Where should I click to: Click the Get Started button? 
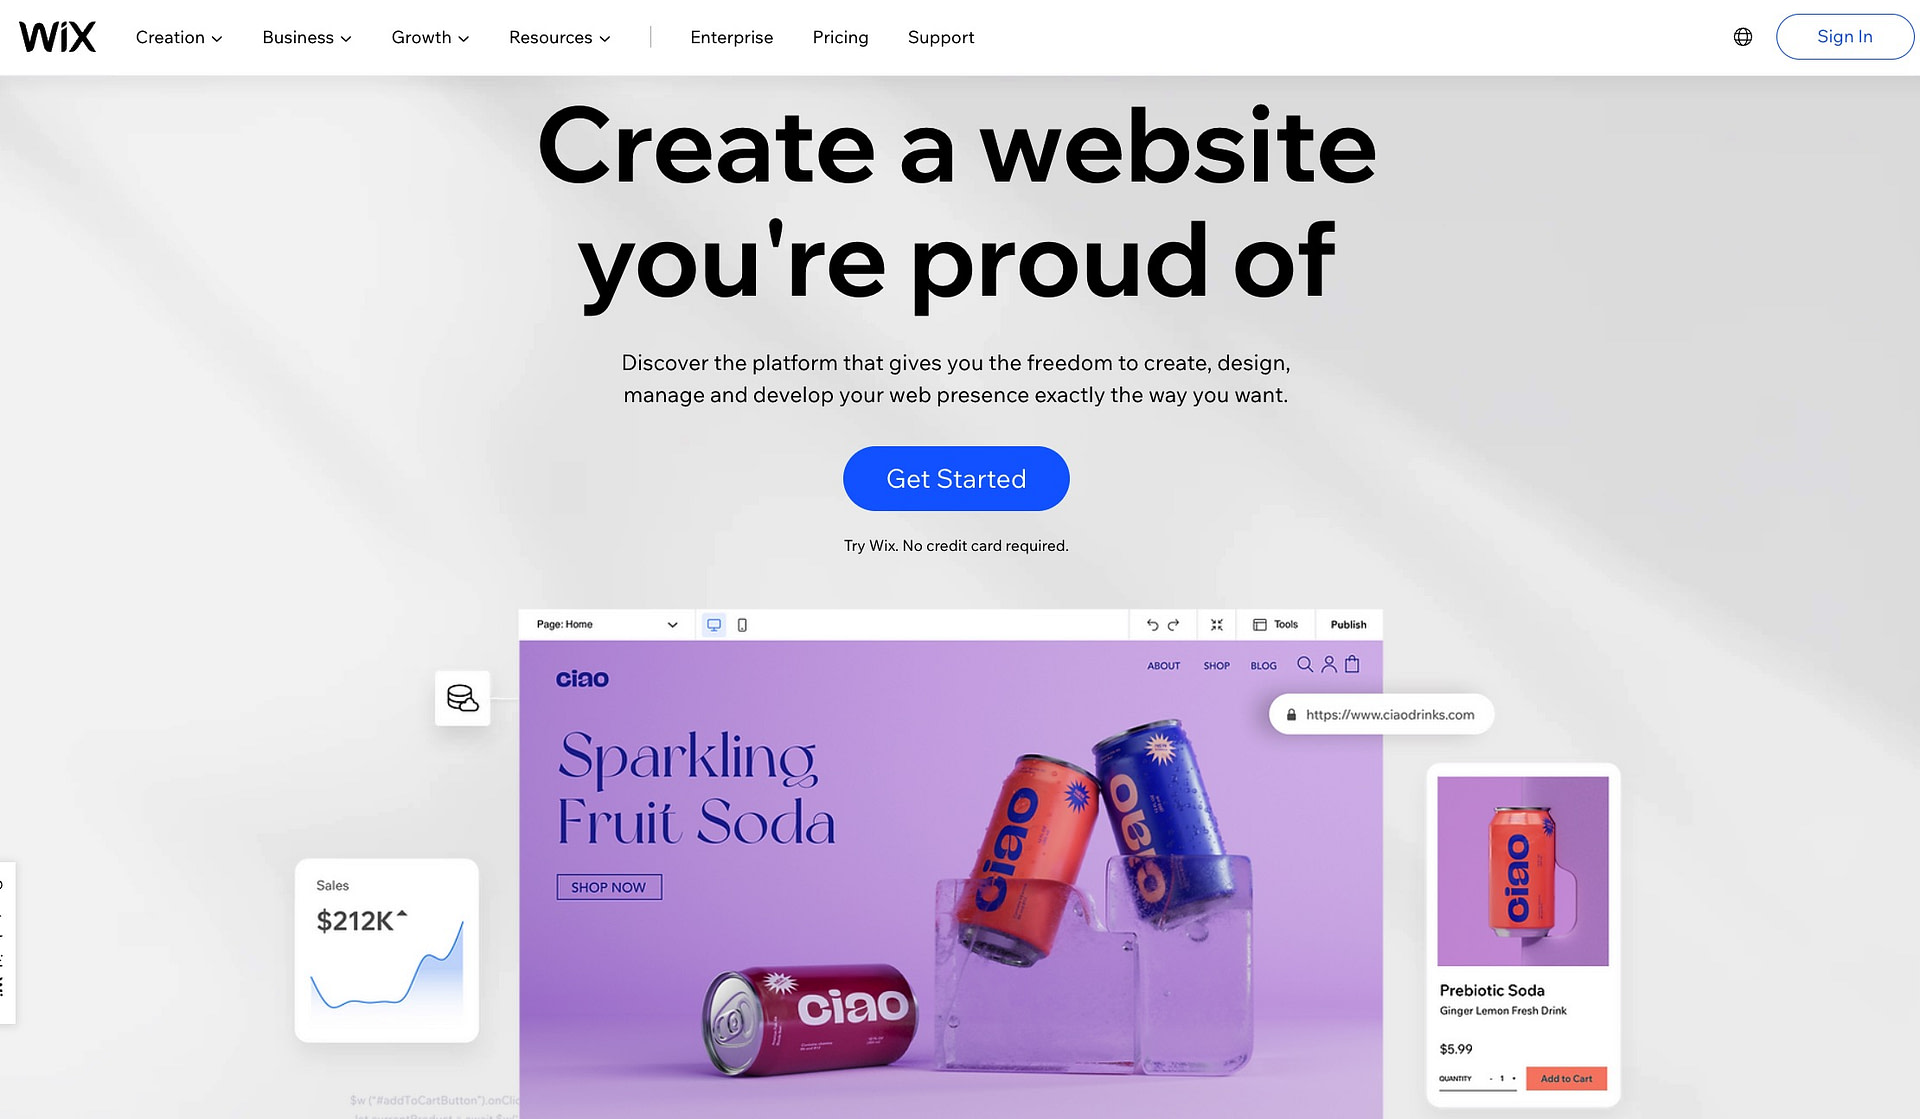coord(956,478)
